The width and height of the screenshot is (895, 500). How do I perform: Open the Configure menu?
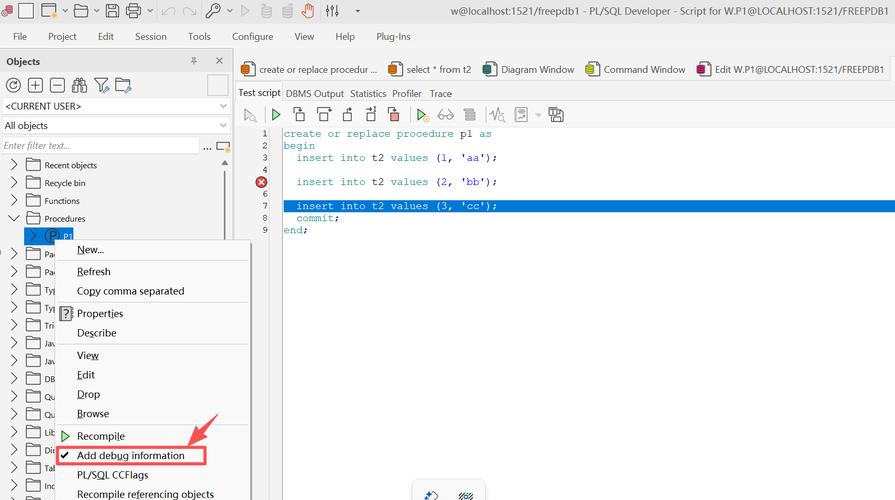[x=252, y=37]
